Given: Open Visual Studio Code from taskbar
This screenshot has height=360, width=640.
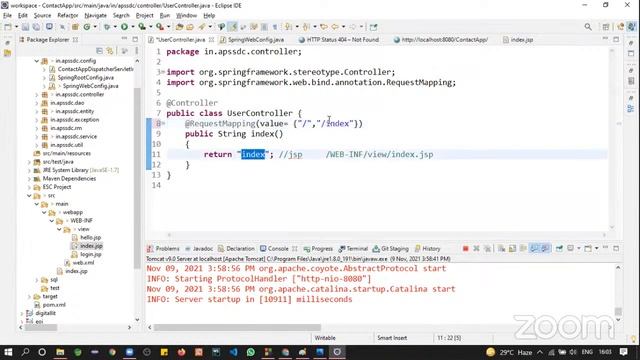Looking at the screenshot, I should [233, 352].
